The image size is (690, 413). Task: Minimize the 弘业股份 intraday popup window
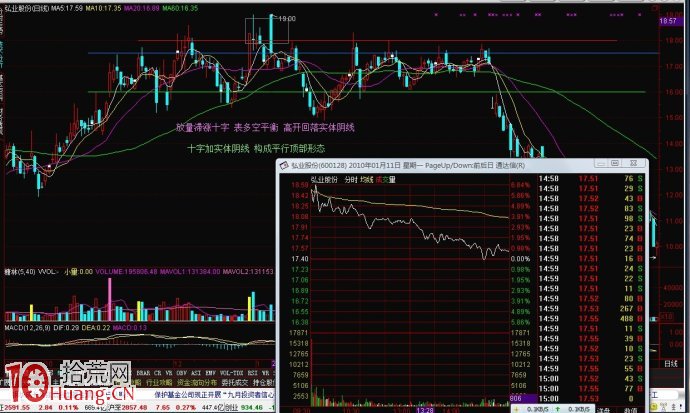point(600,164)
